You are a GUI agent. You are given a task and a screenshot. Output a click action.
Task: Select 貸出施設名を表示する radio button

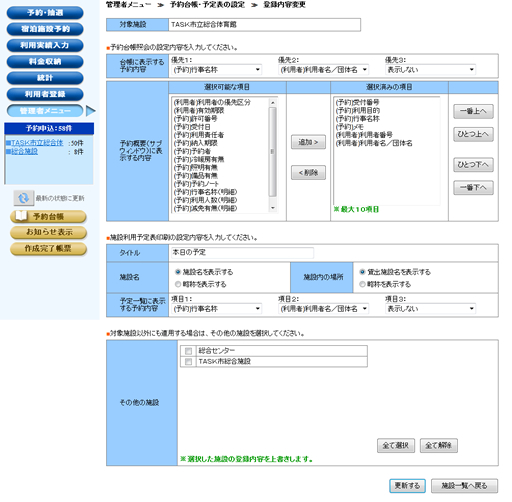tap(362, 272)
